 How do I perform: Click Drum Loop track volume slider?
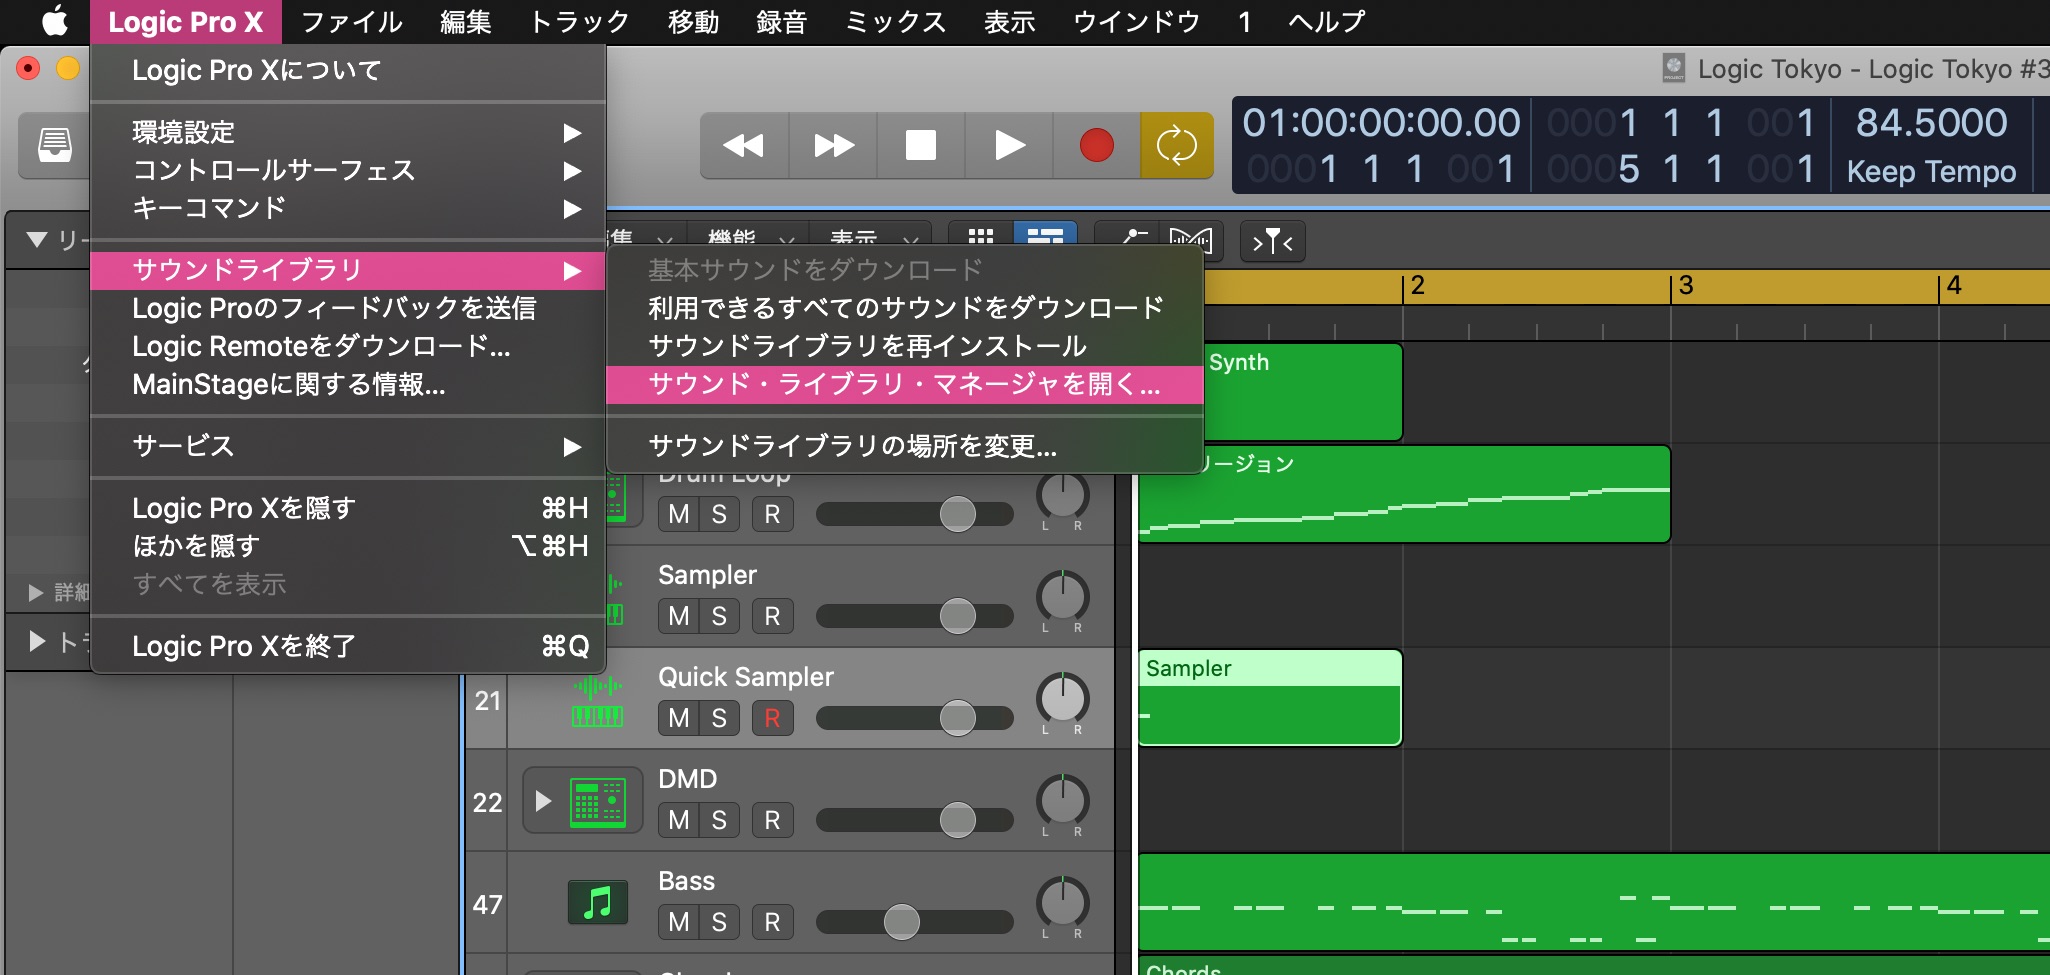915,514
